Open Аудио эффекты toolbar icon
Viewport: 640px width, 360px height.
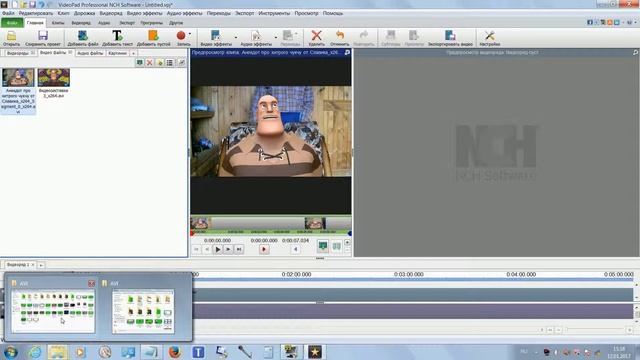point(256,38)
